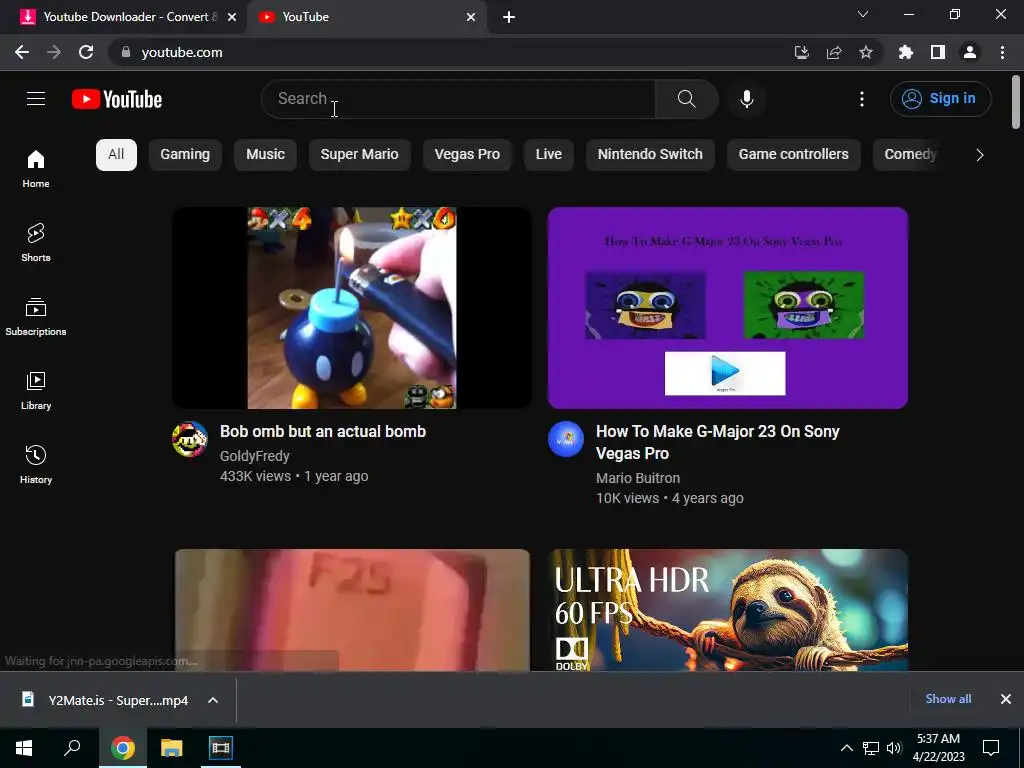Open YouTube settings three-dot menu

point(861,99)
